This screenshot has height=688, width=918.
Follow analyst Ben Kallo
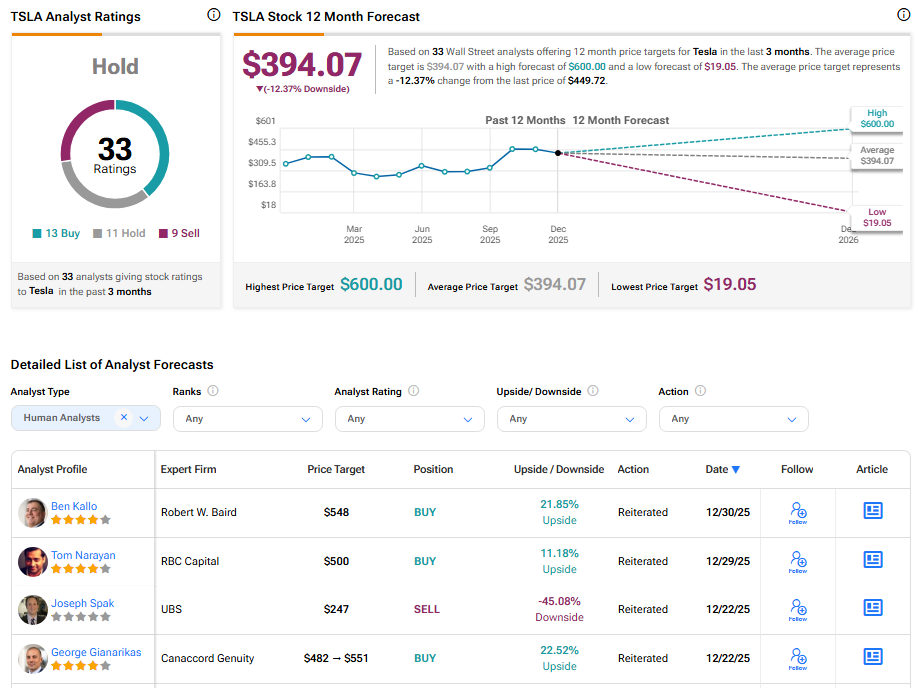point(797,512)
